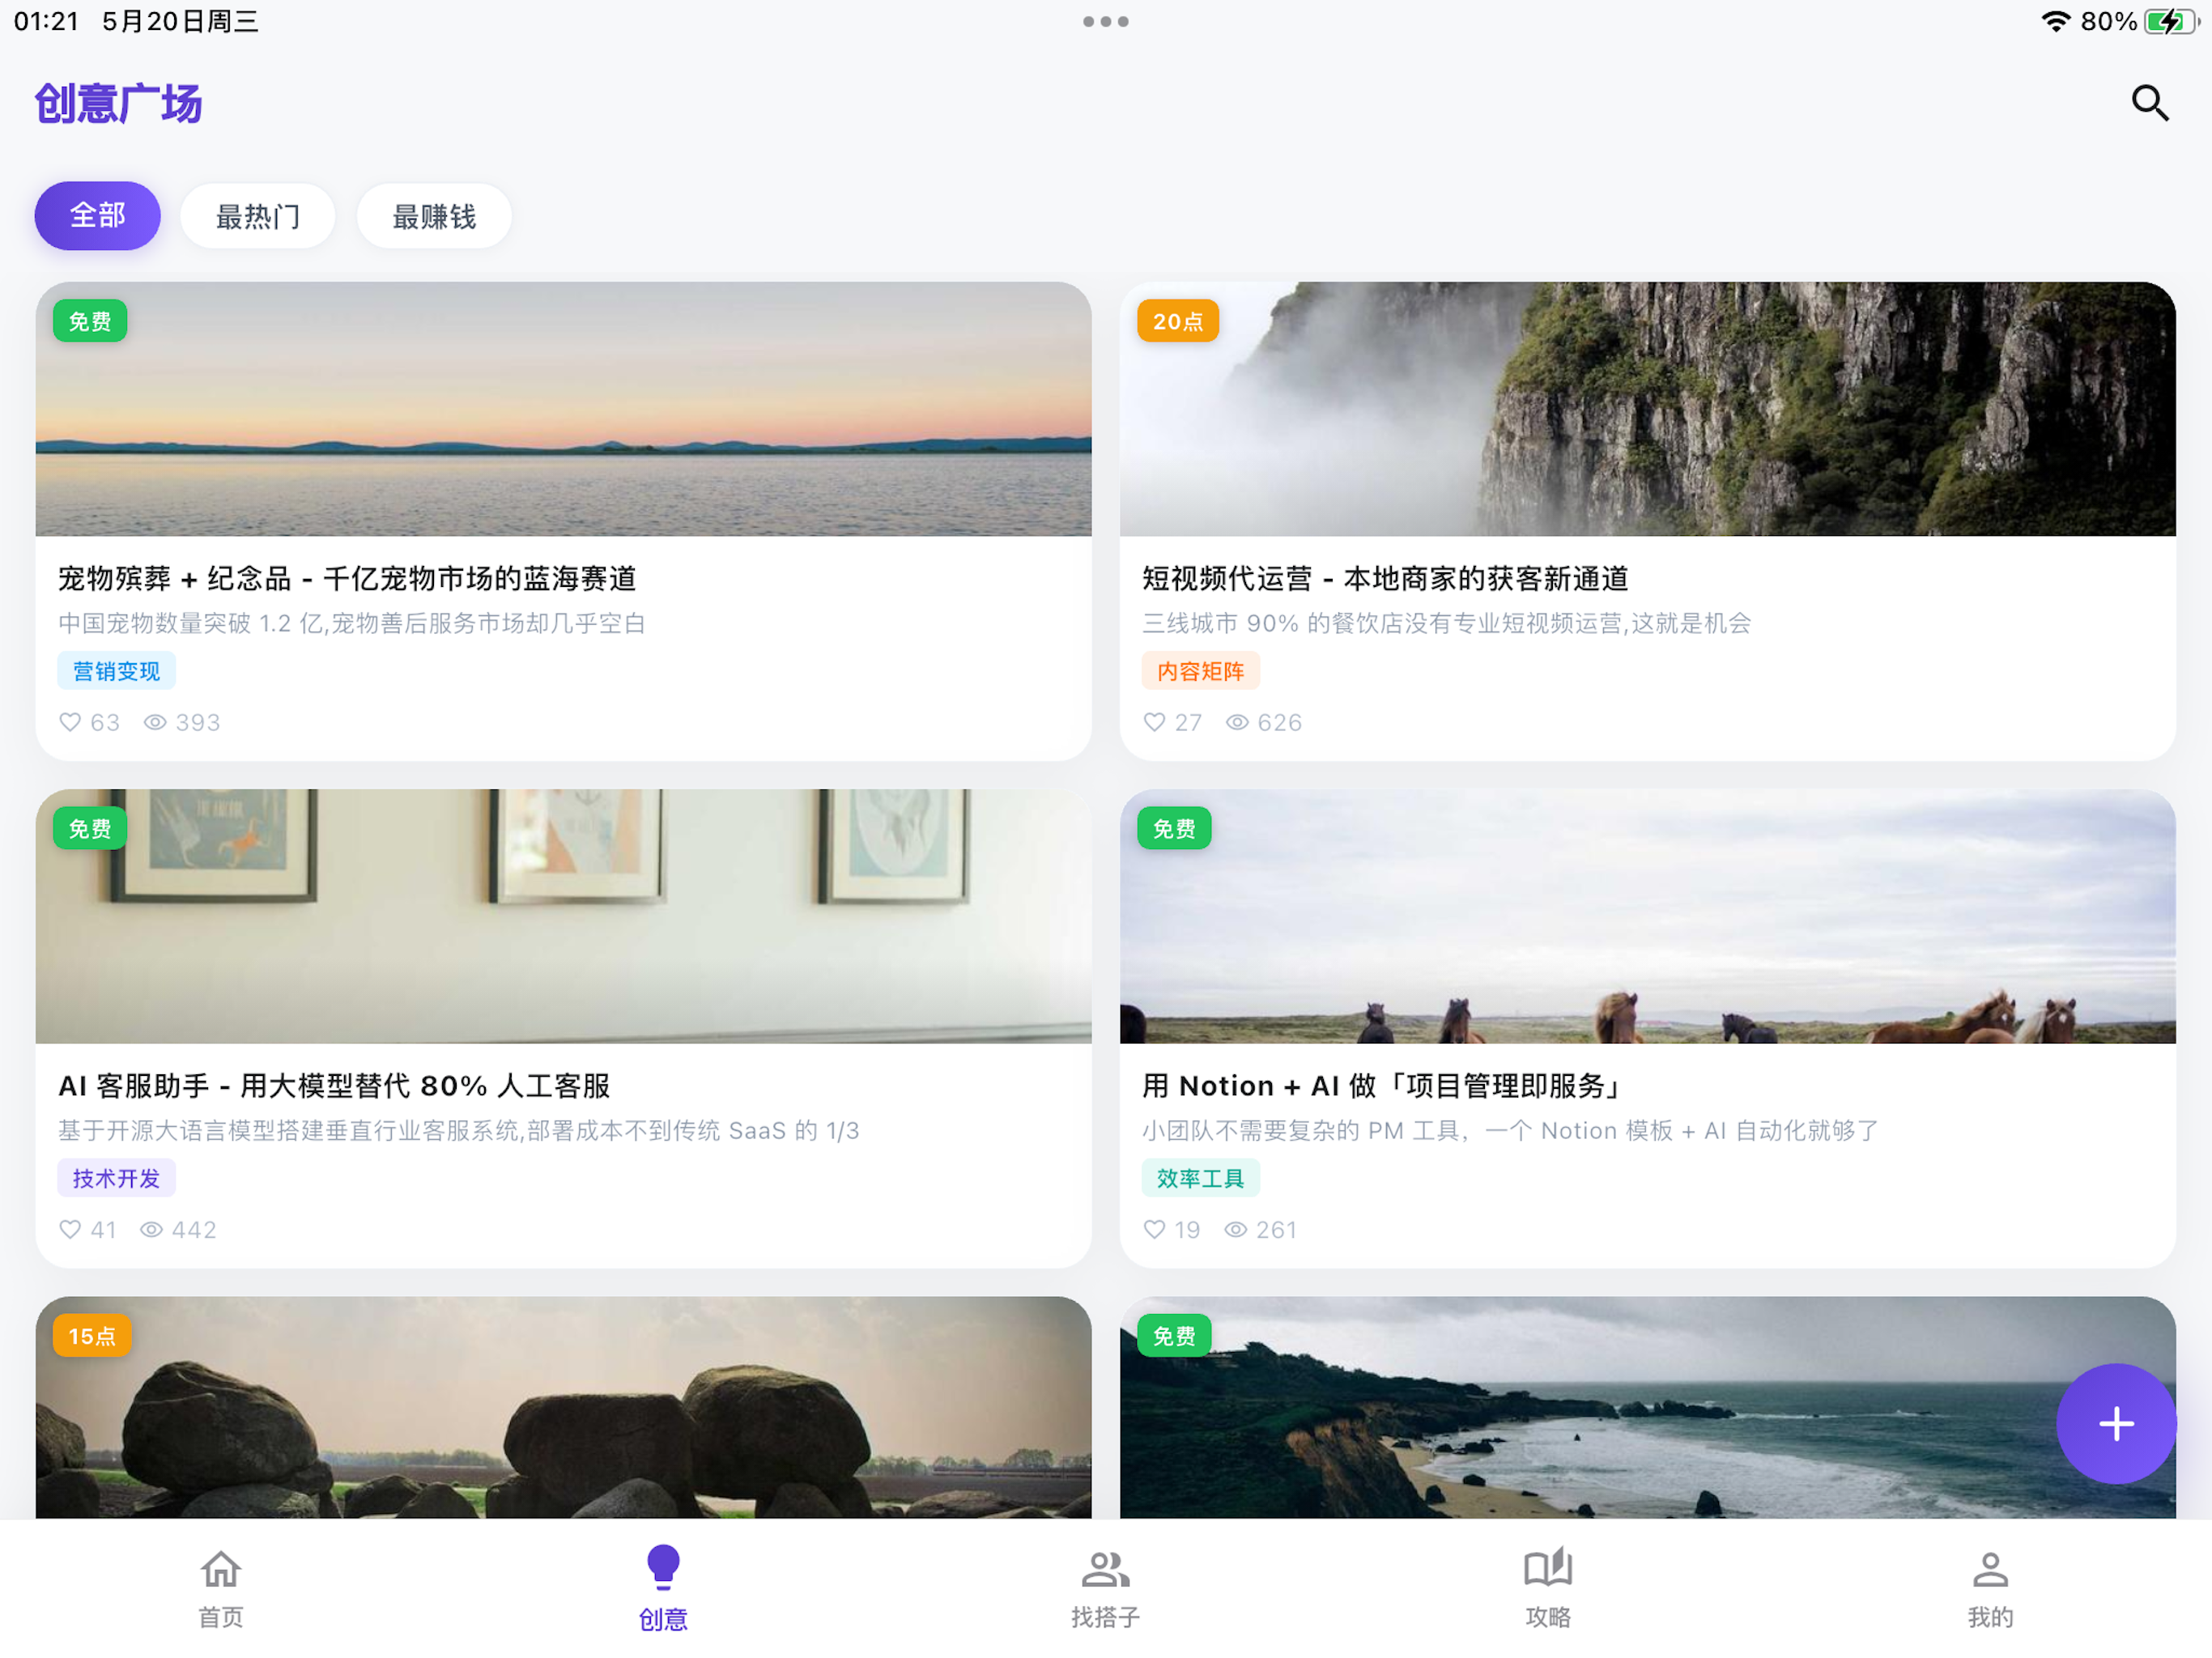Image resolution: width=2212 pixels, height=1658 pixels.
Task: Tap the heart on AI 客服助手 card
Action: point(70,1229)
